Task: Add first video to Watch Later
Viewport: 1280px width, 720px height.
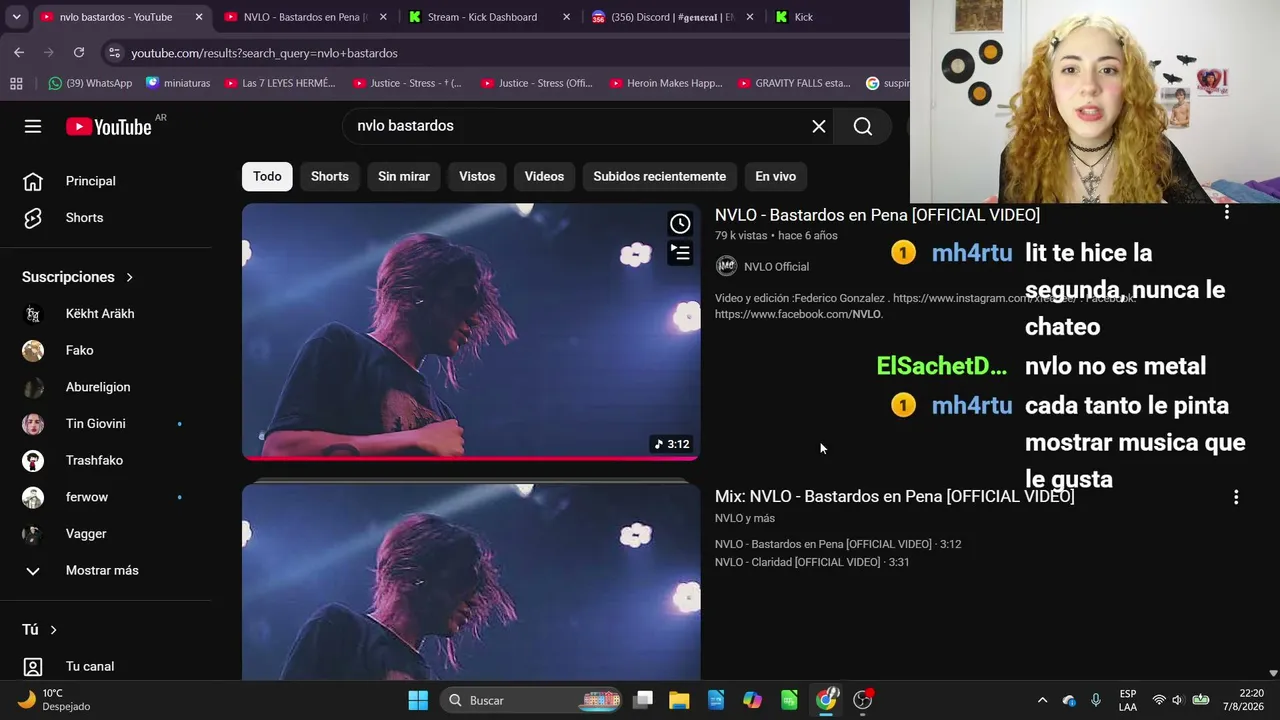Action: coord(680,224)
